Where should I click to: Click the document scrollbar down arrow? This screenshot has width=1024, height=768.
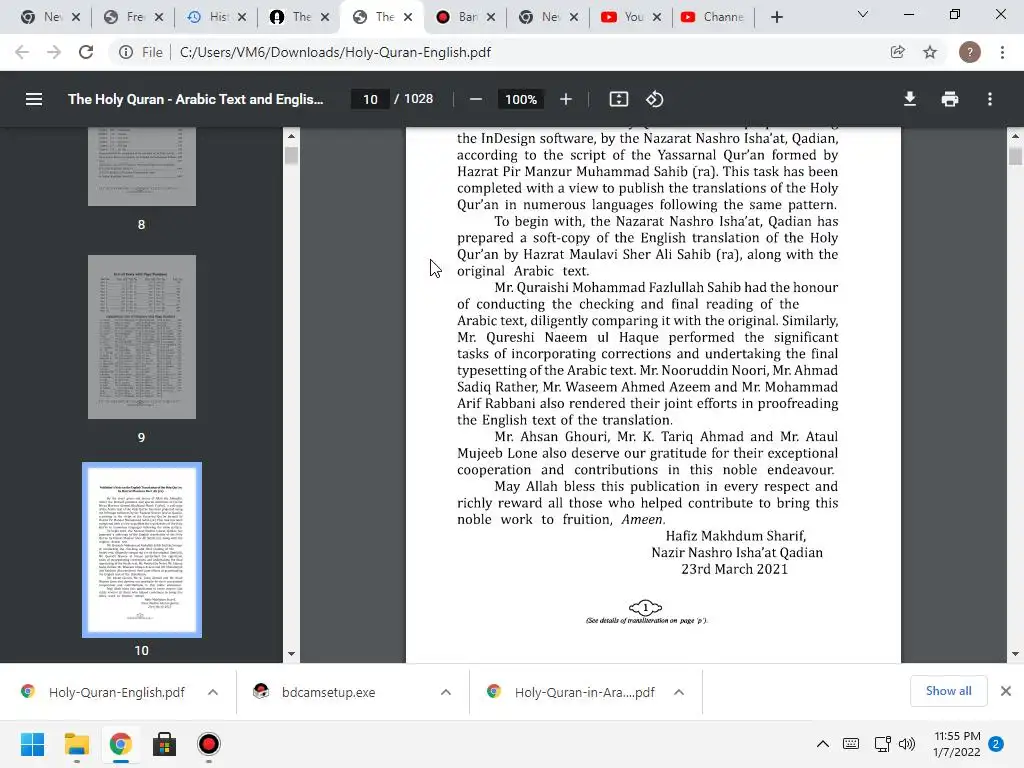click(x=1015, y=654)
